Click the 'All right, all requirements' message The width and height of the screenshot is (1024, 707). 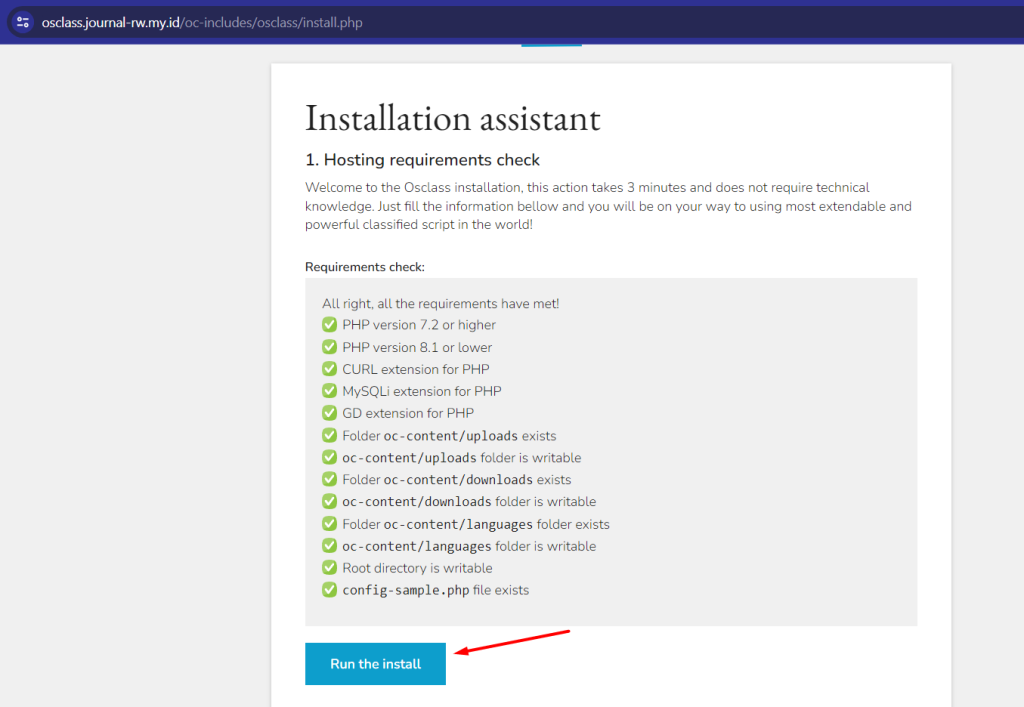pyautogui.click(x=440, y=303)
